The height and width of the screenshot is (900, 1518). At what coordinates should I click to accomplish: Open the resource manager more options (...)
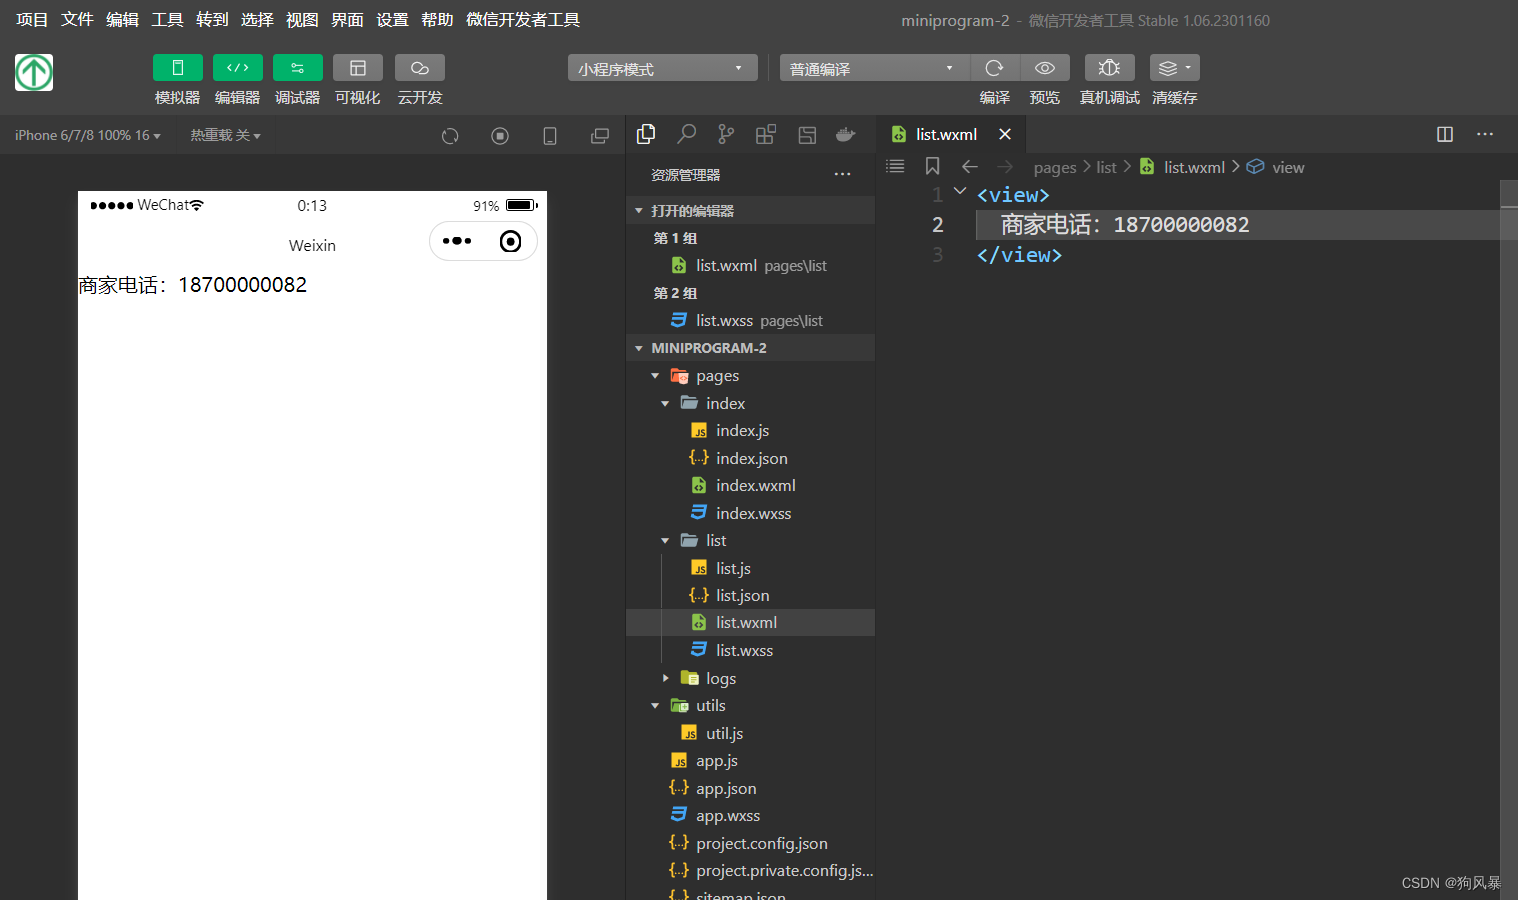pos(843,174)
